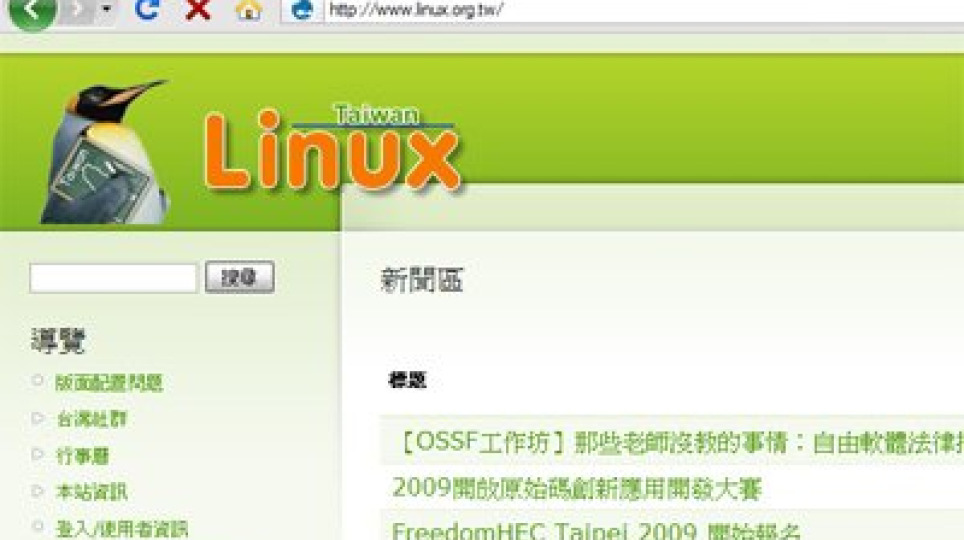Click the site favicon beside the address bar
The width and height of the screenshot is (964, 540).
[301, 10]
